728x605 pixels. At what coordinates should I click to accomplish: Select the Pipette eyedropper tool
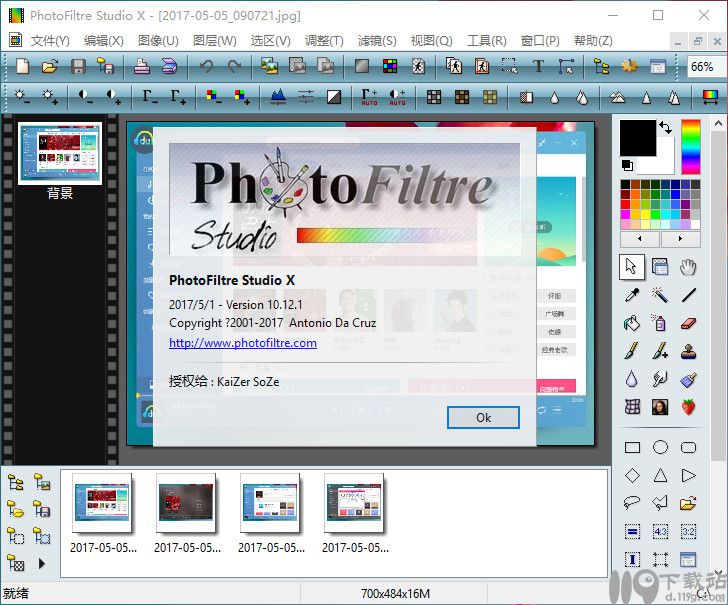coord(632,295)
